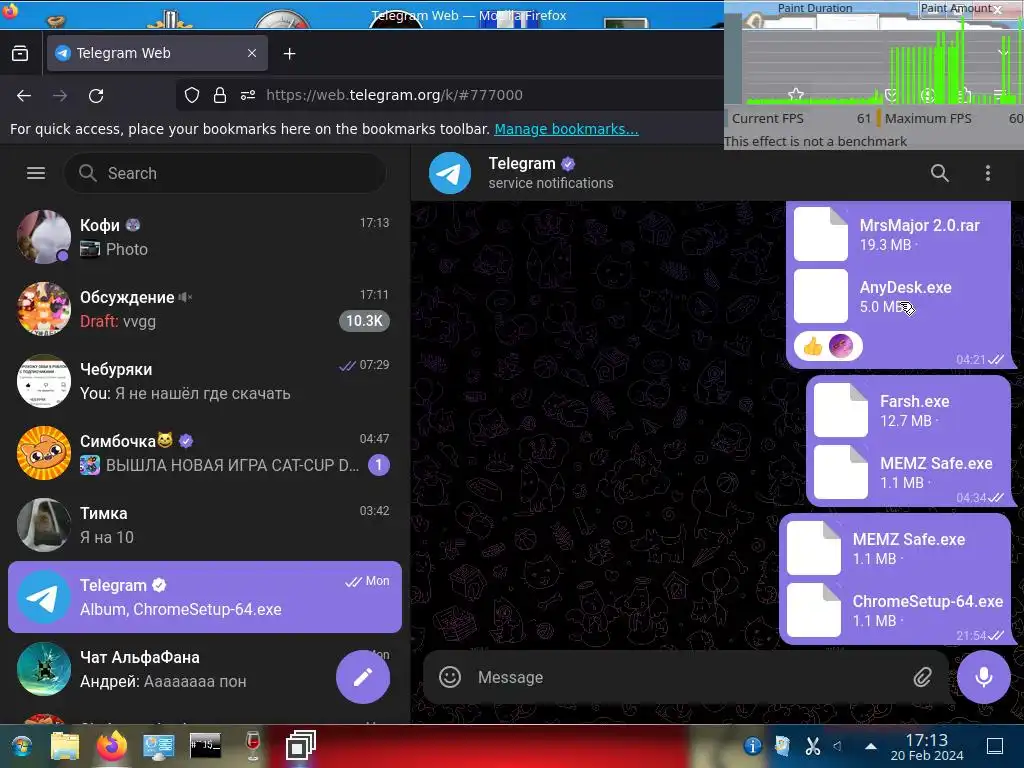This screenshot has width=1024, height=768.
Task: Click the blue info tray icon
Action: [x=752, y=746]
